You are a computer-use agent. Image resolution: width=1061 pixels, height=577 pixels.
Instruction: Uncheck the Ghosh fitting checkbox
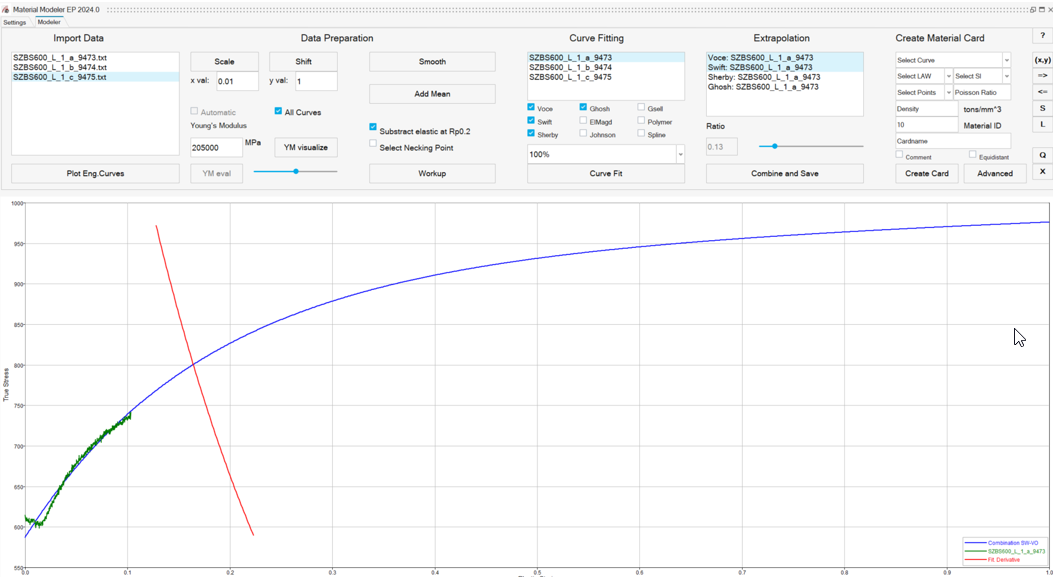(583, 108)
